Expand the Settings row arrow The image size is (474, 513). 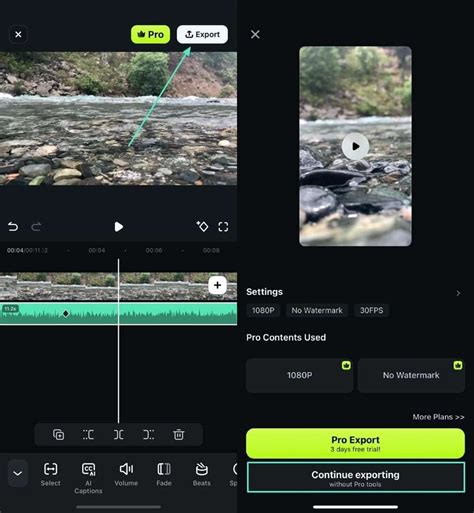[458, 293]
